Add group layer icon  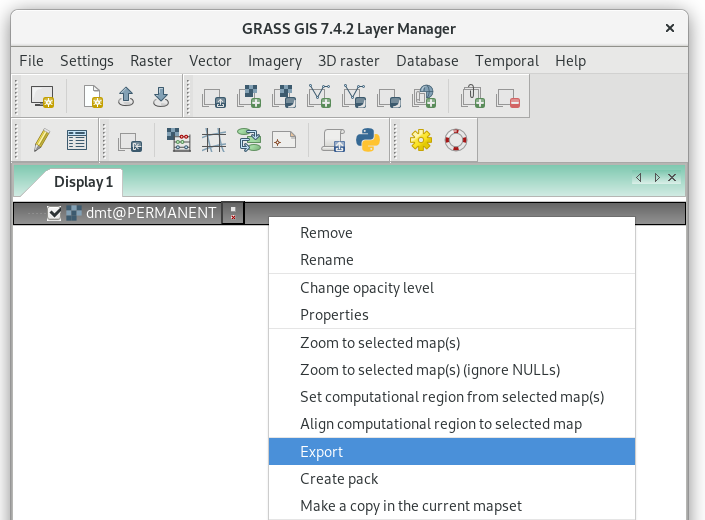coord(473,97)
